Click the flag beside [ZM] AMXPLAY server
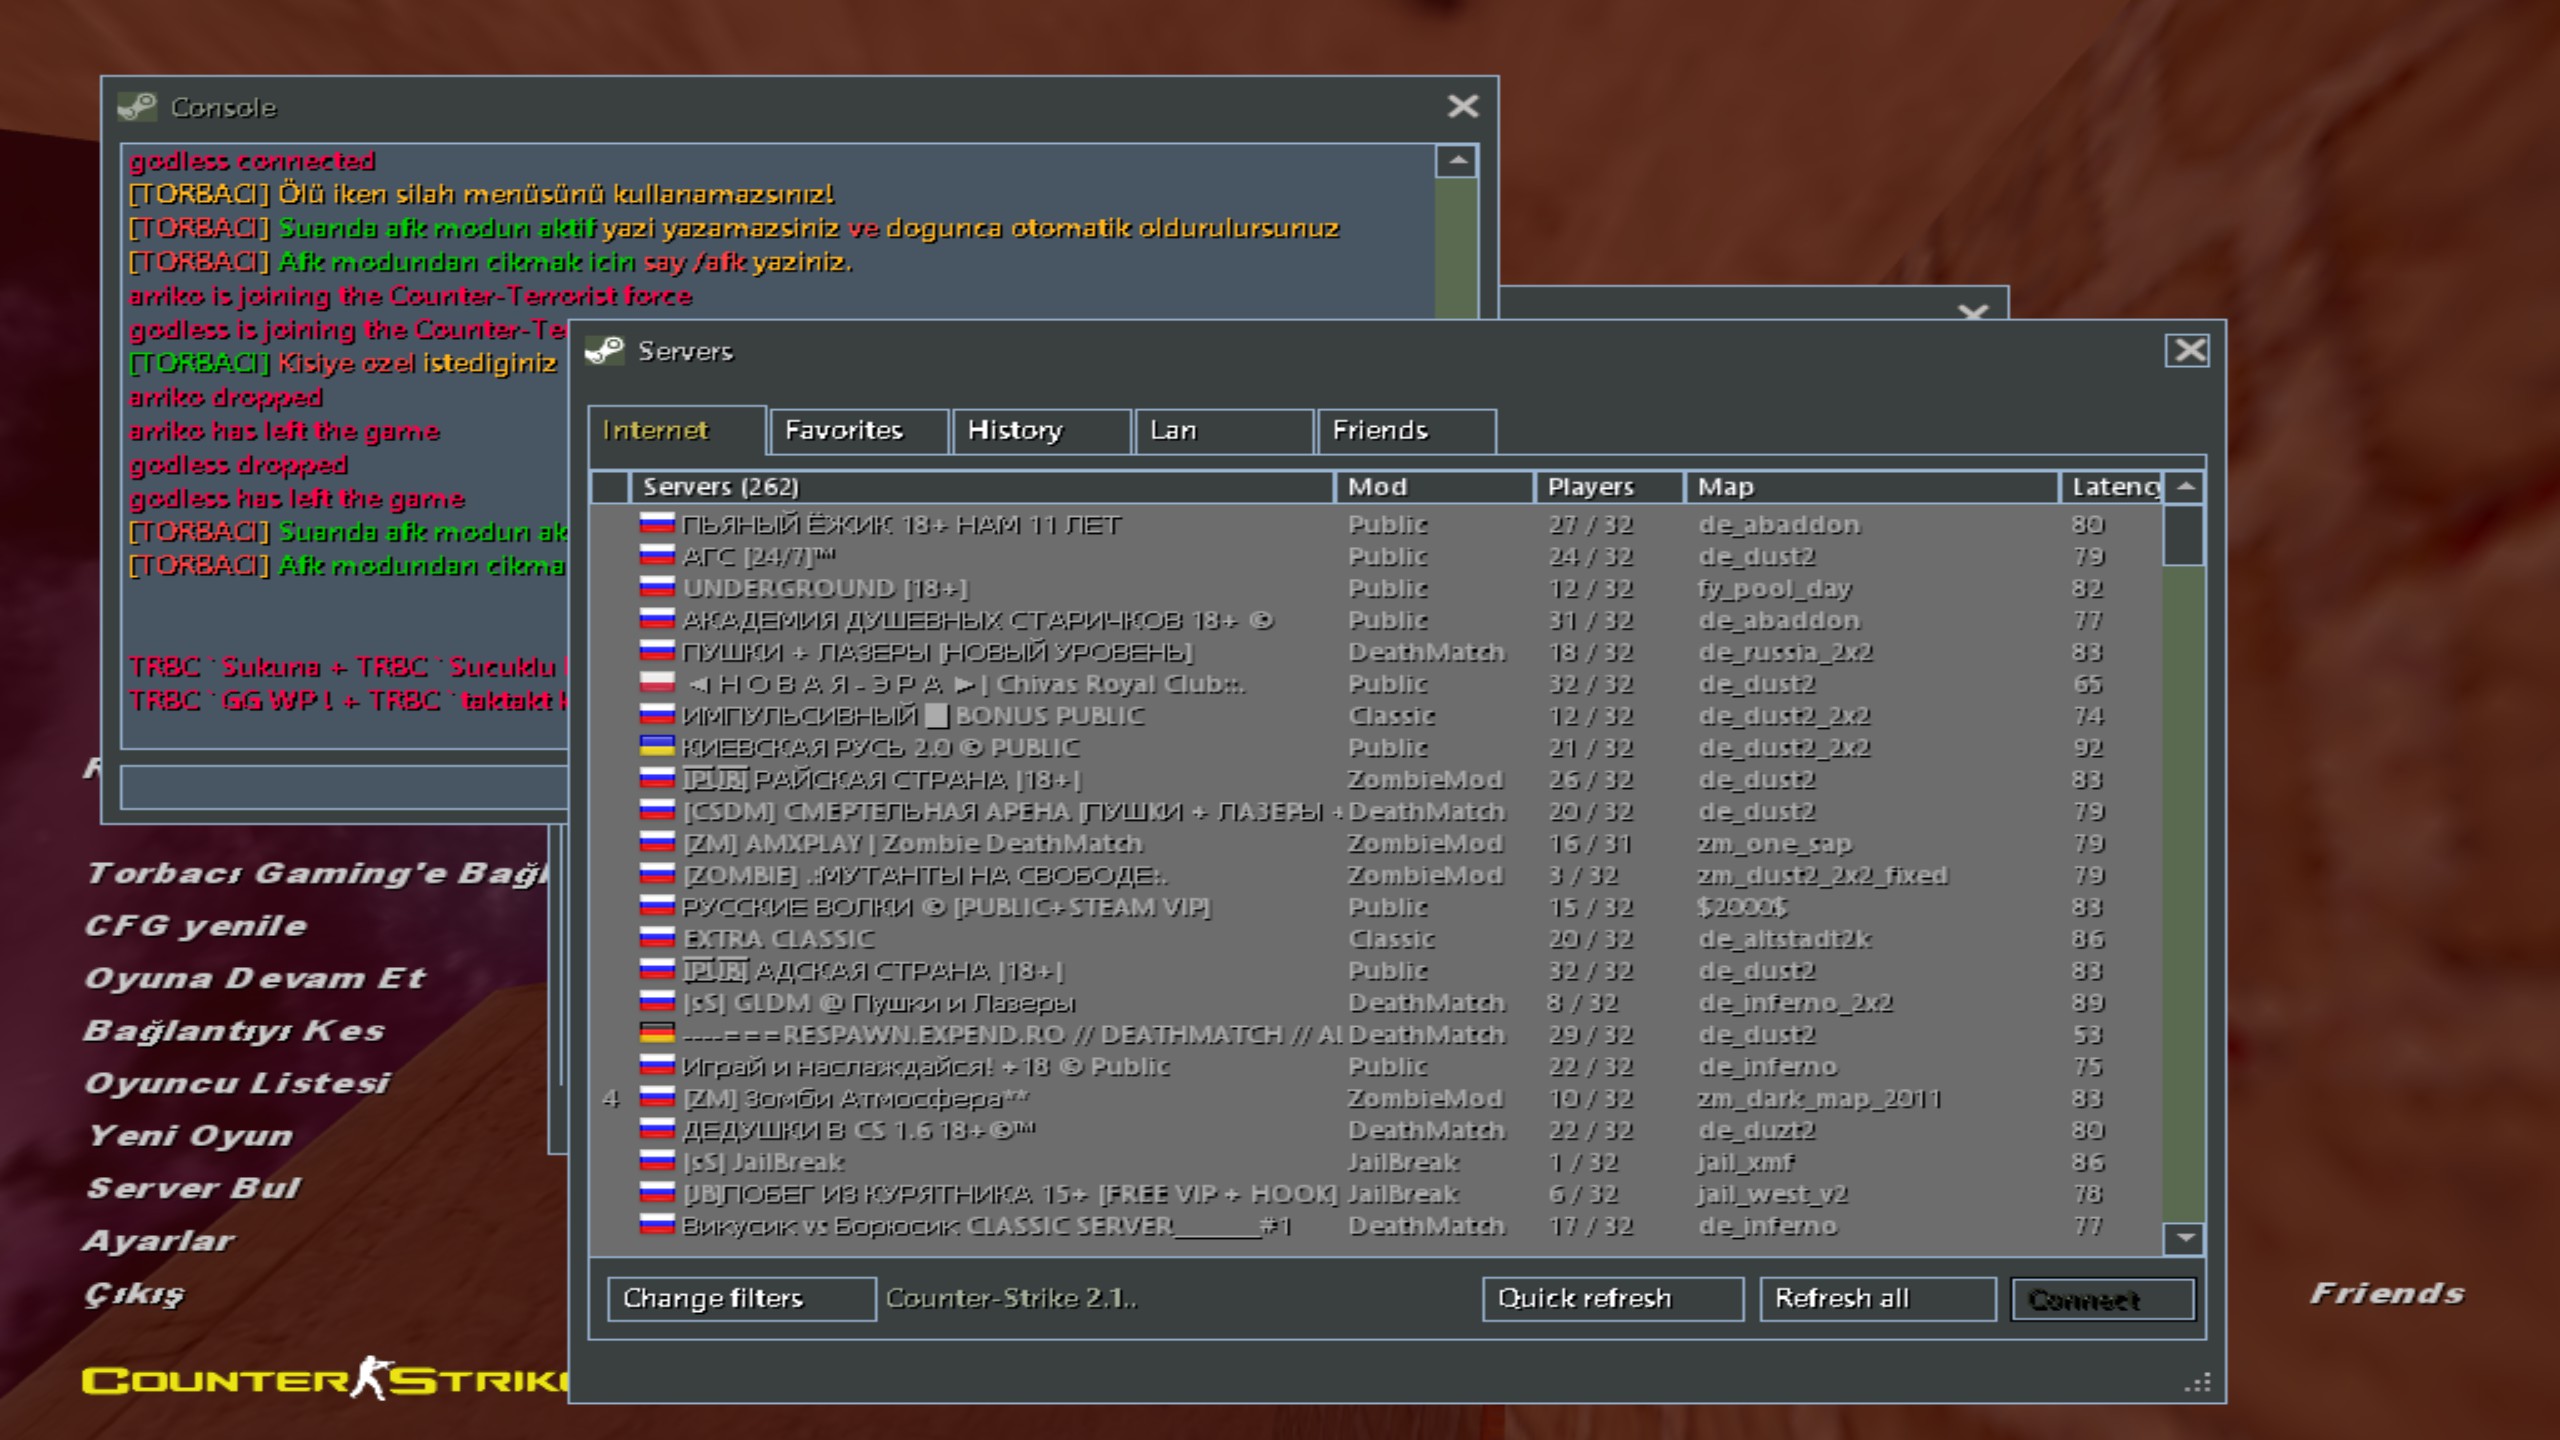The height and width of the screenshot is (1440, 2560). pyautogui.click(x=657, y=842)
